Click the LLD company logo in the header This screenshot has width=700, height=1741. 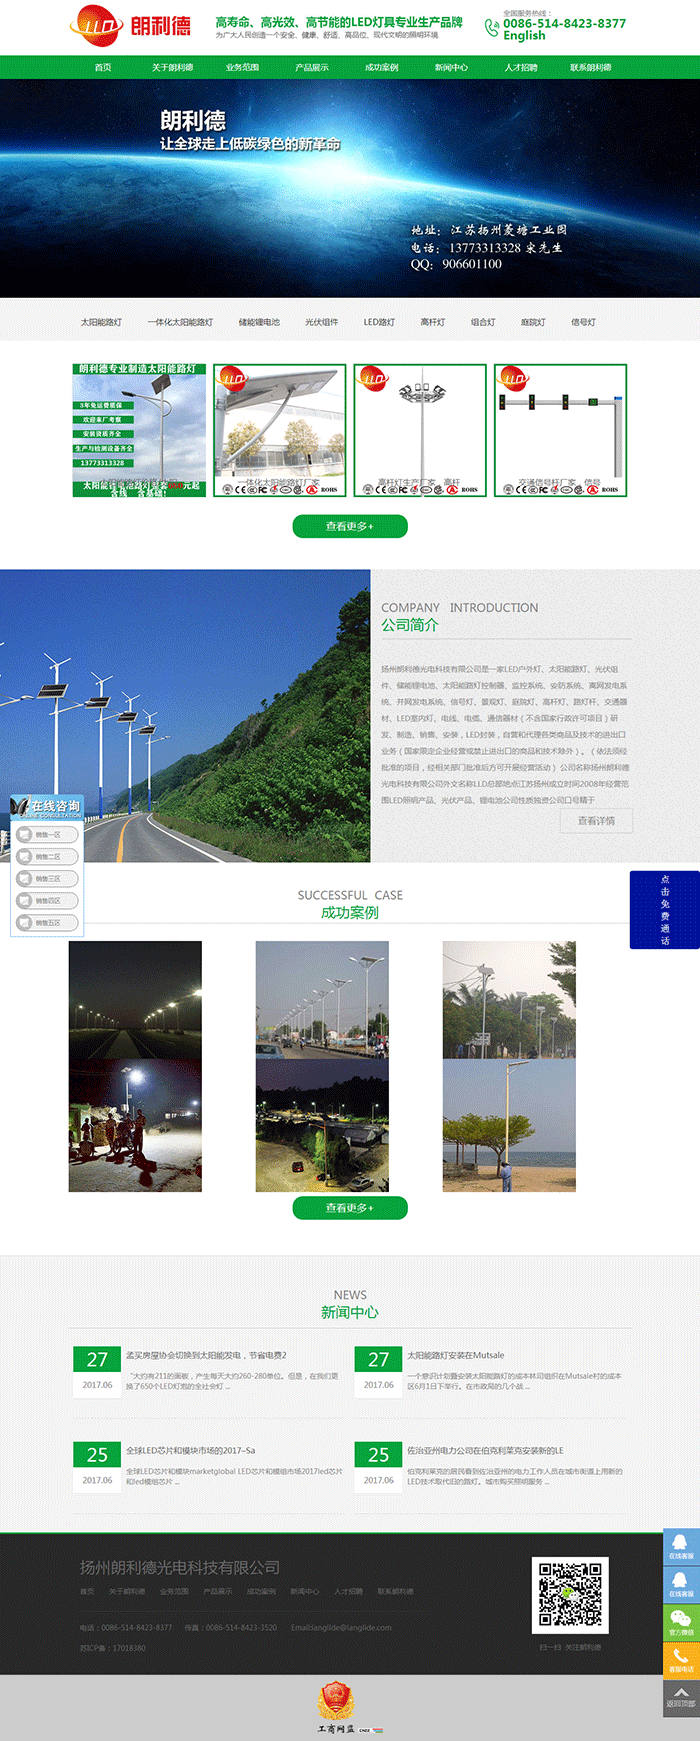pyautogui.click(x=130, y=25)
